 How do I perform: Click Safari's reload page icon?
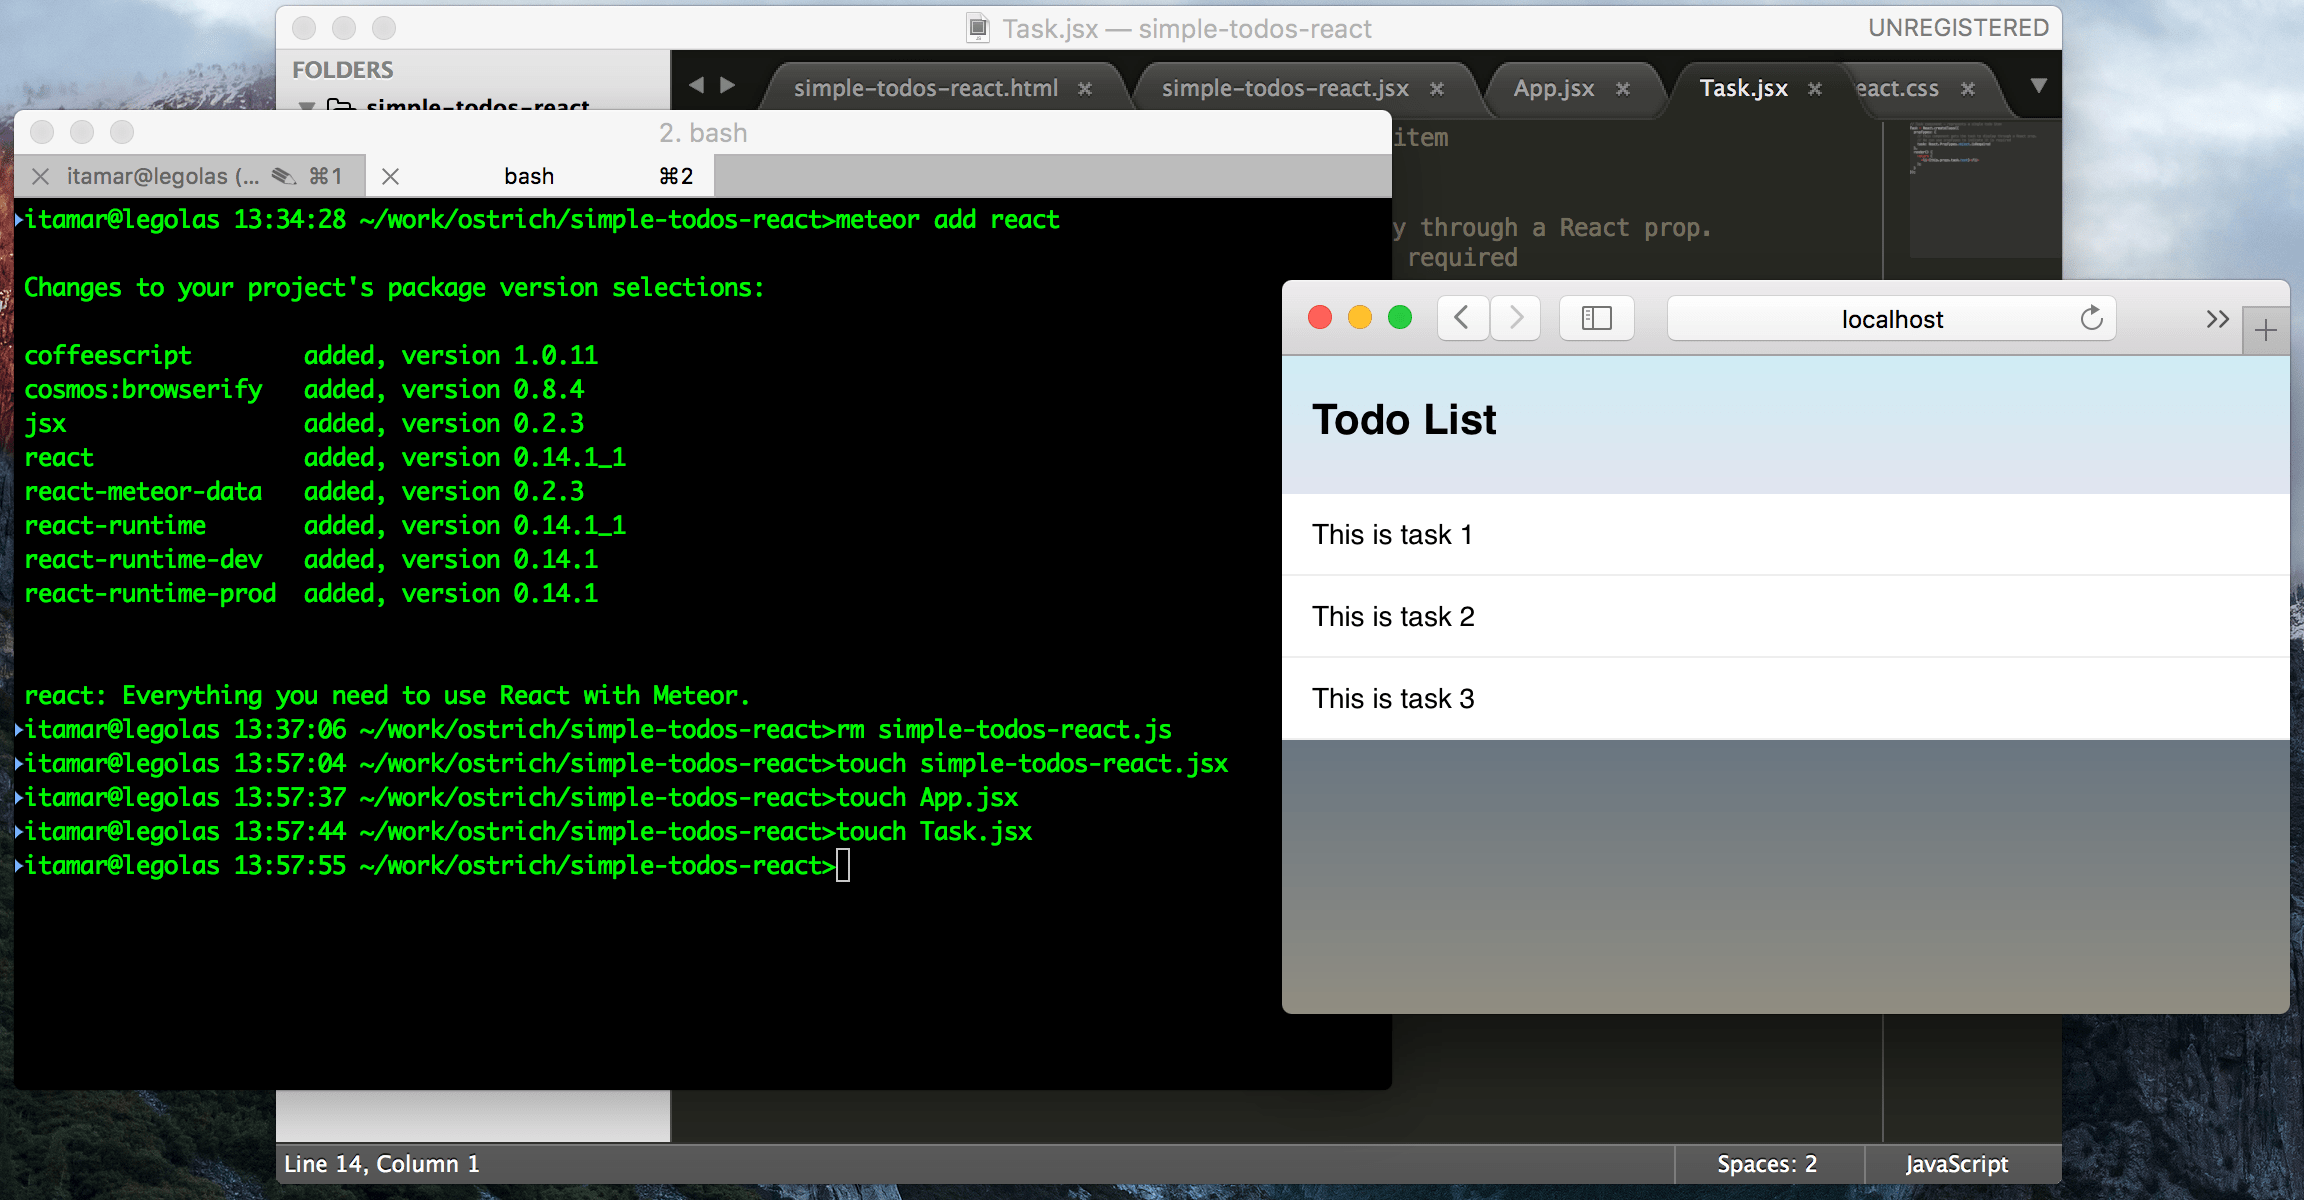coord(2091,319)
